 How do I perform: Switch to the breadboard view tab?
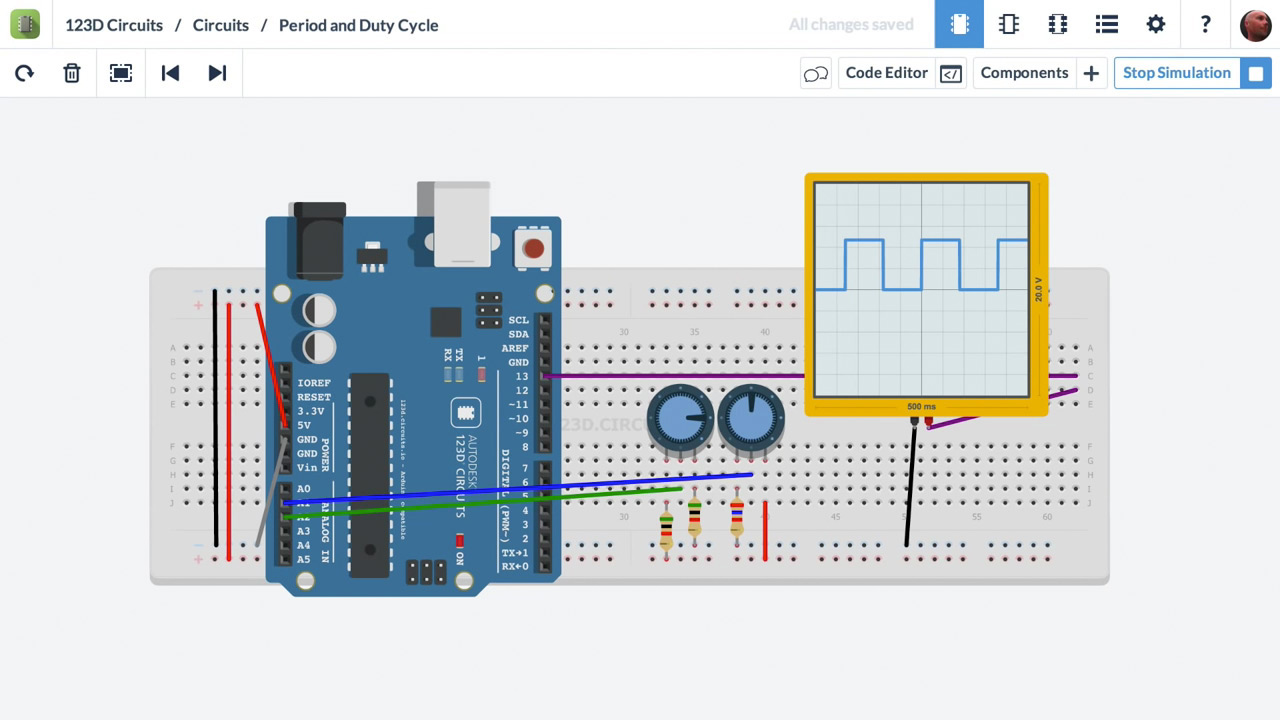click(959, 24)
